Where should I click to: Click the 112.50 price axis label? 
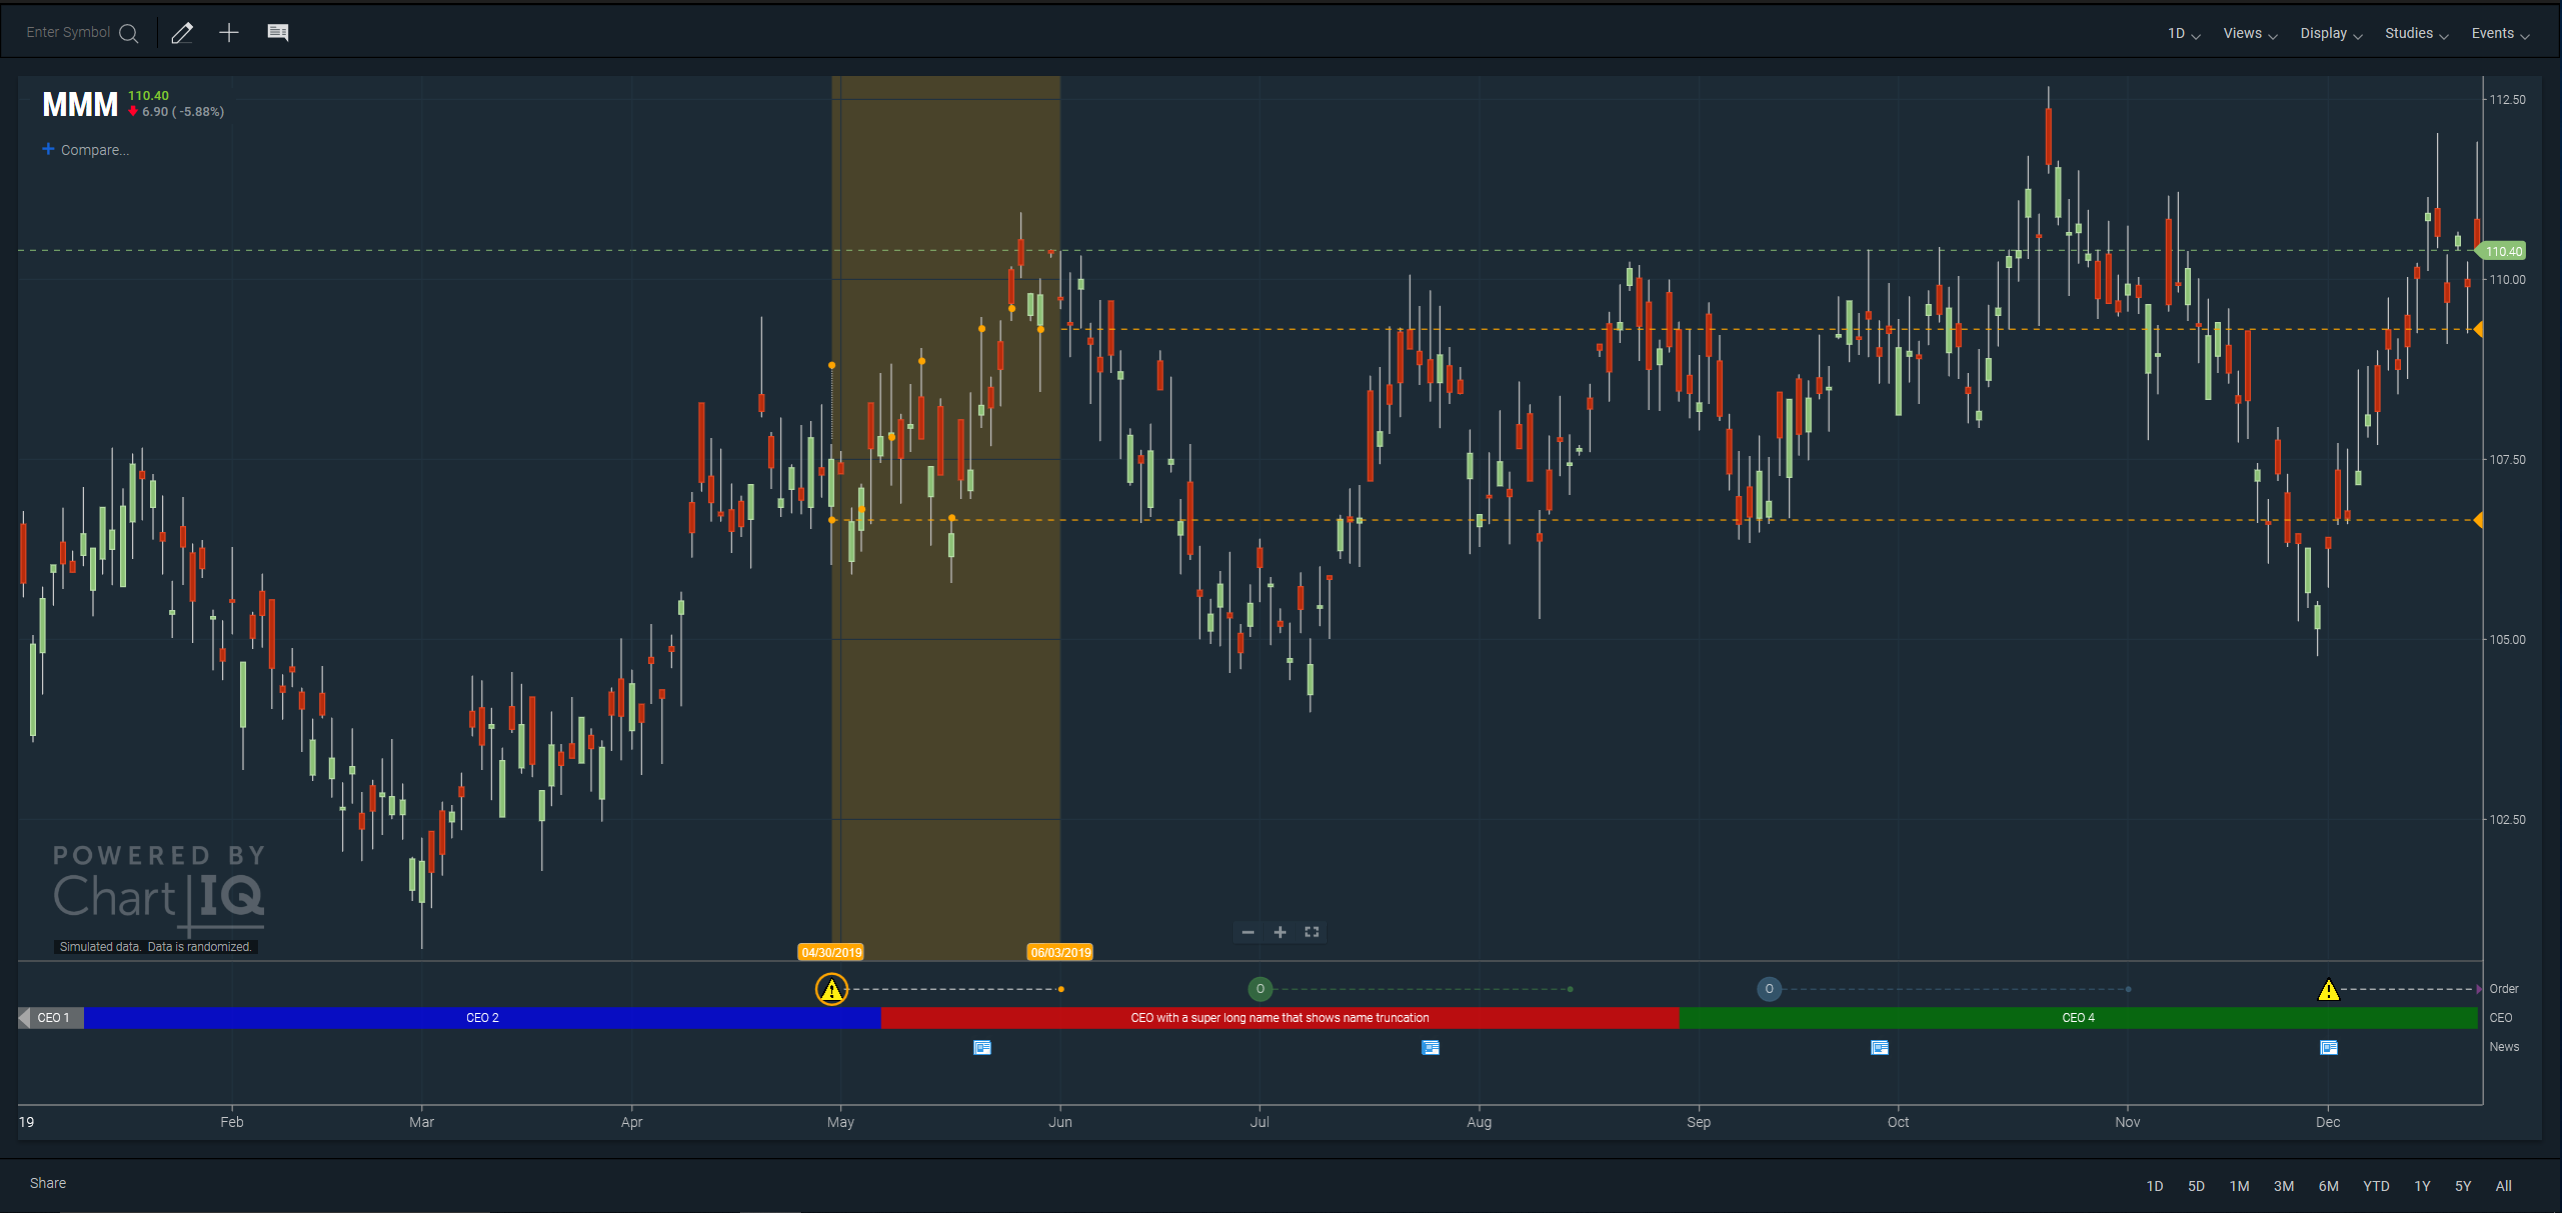(2507, 100)
